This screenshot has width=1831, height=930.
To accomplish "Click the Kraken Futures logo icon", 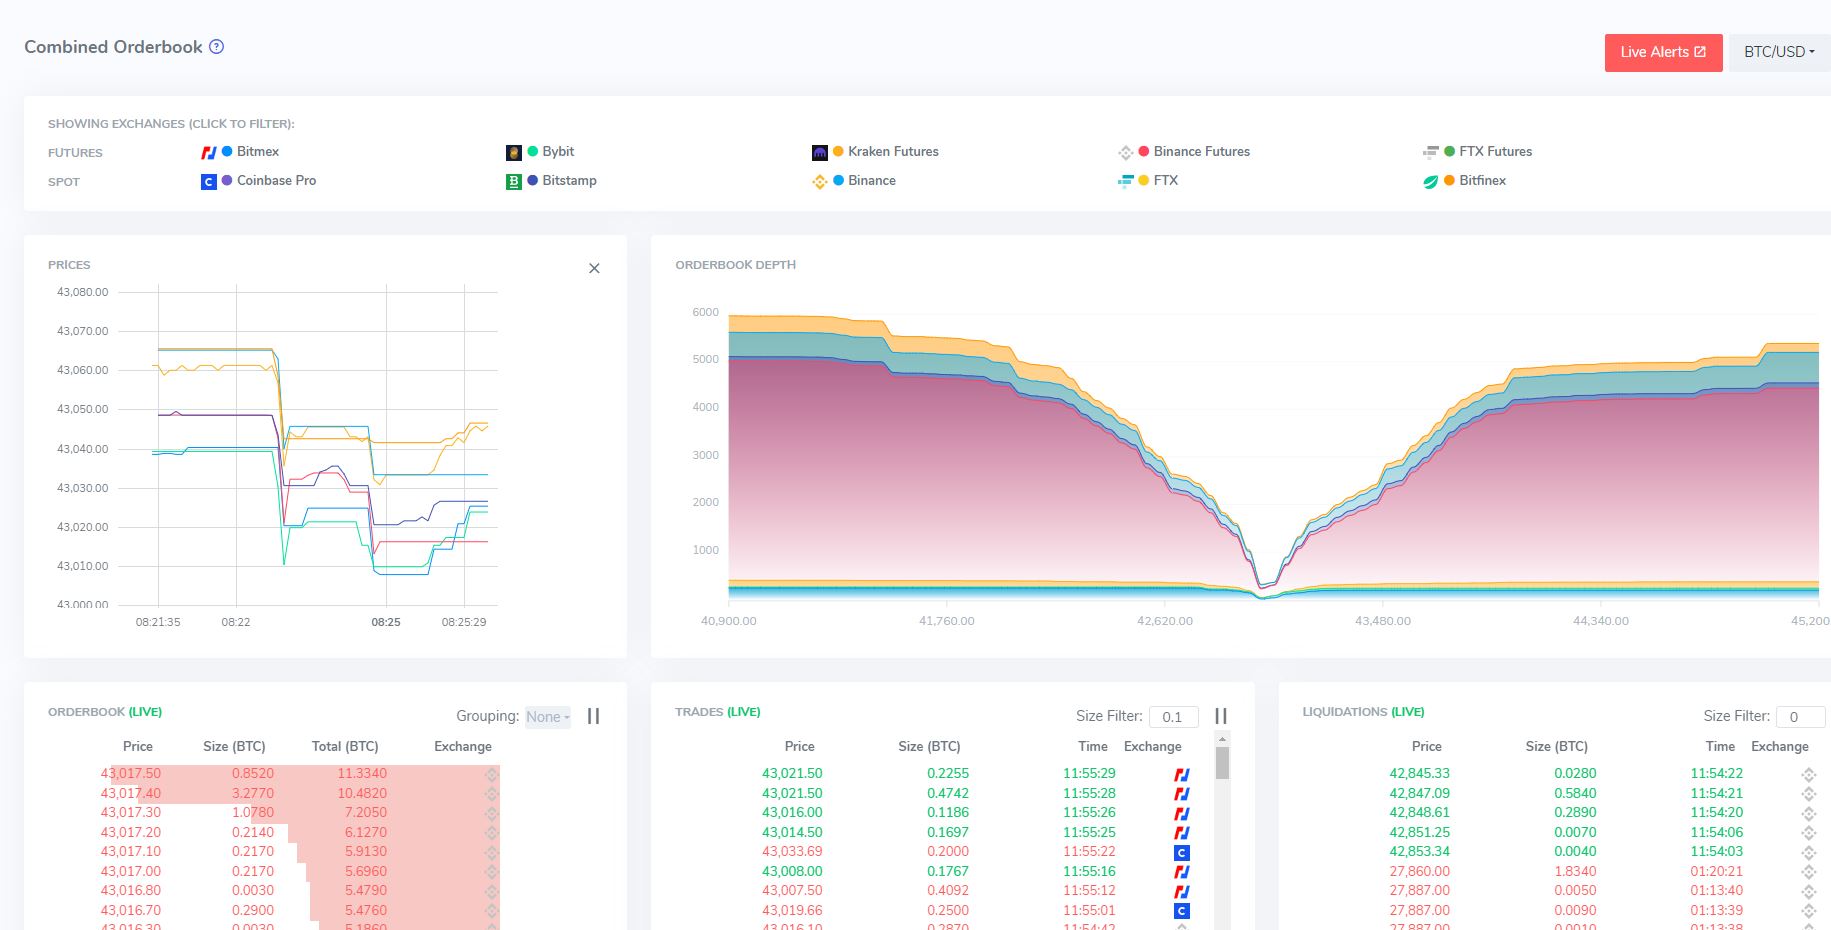I will click(819, 153).
